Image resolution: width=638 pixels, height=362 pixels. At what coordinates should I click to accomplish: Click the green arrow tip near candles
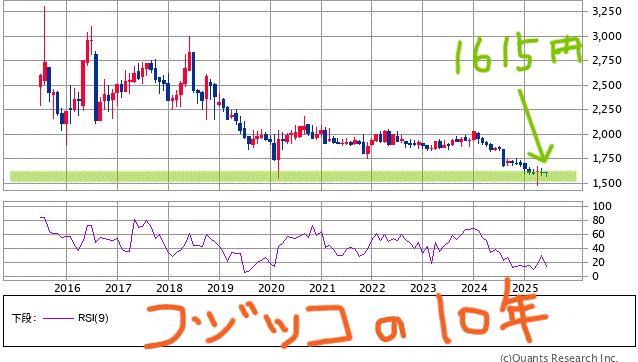tap(544, 160)
